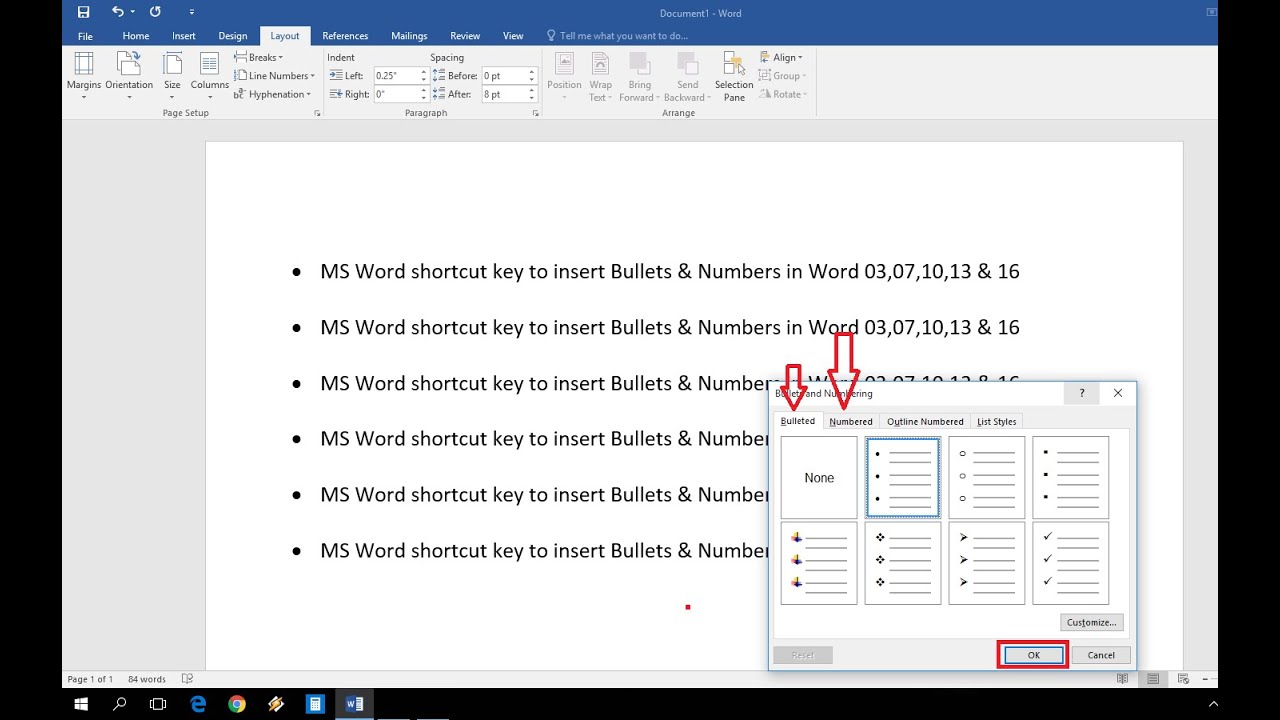Open the Hyphenation dropdown

pos(272,94)
